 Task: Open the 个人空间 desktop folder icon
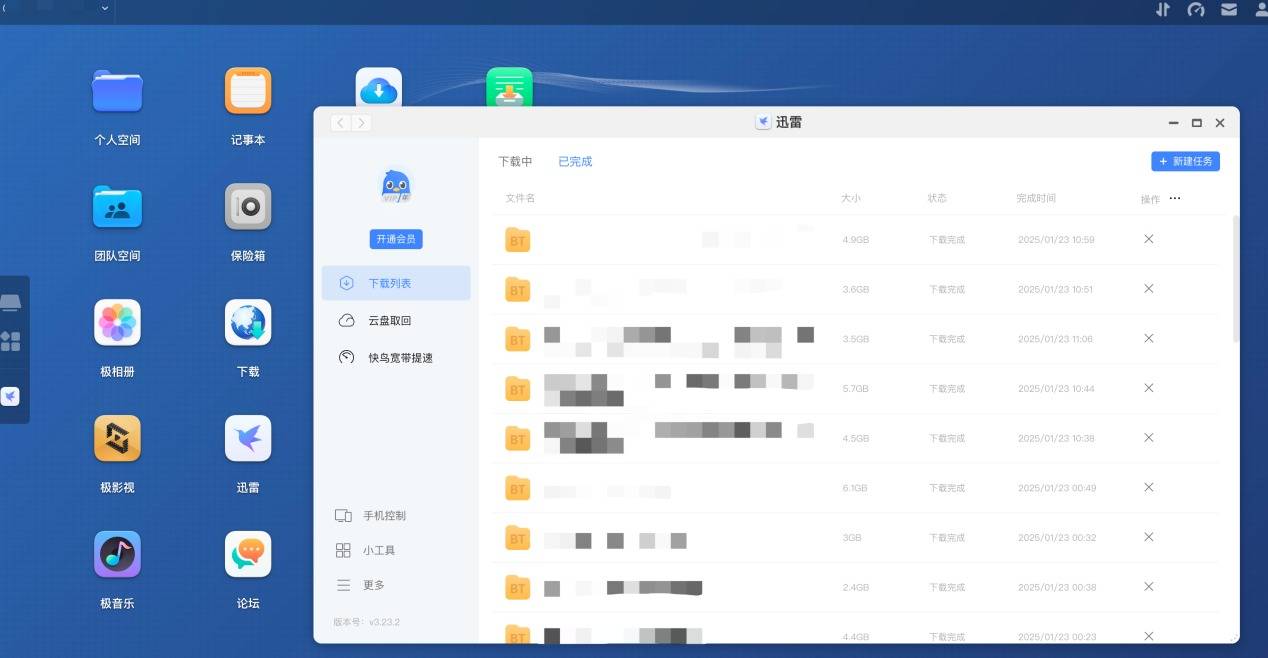117,91
